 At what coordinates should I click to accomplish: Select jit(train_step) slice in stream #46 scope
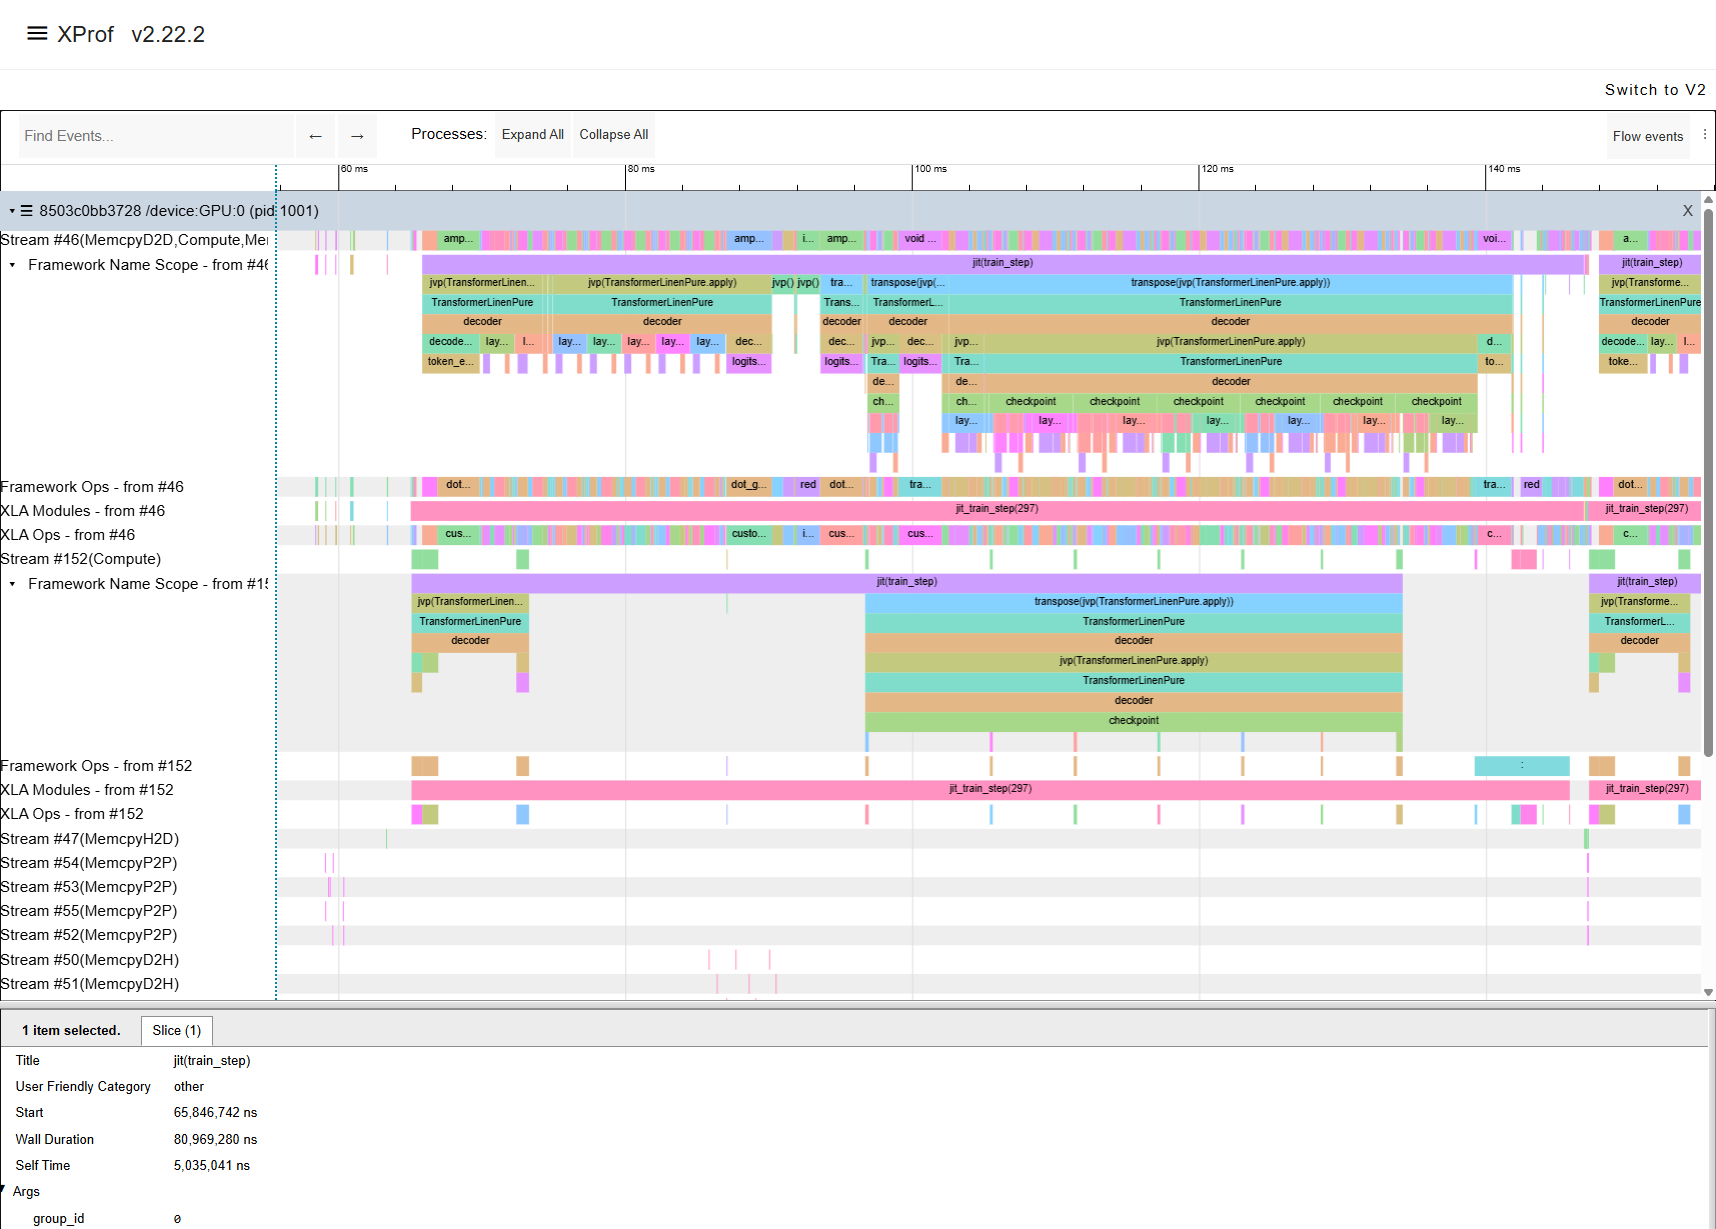(x=1003, y=263)
